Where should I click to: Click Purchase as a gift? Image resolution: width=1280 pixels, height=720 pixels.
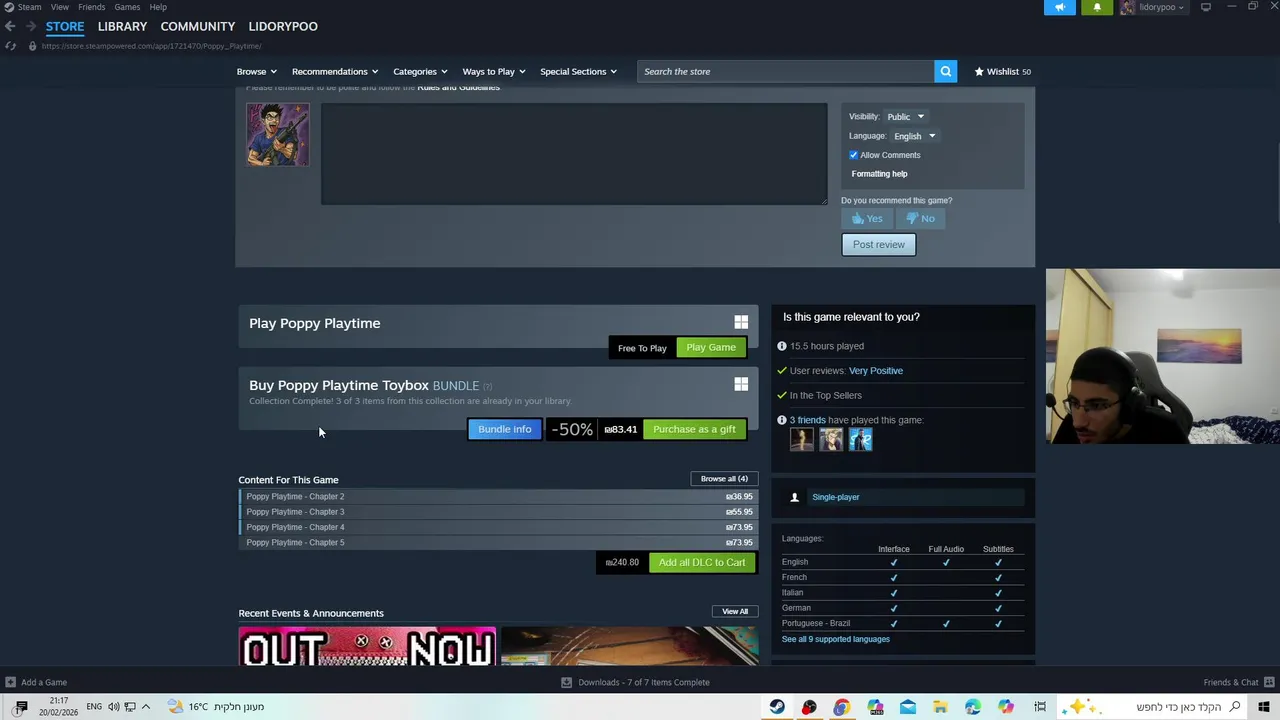point(694,429)
